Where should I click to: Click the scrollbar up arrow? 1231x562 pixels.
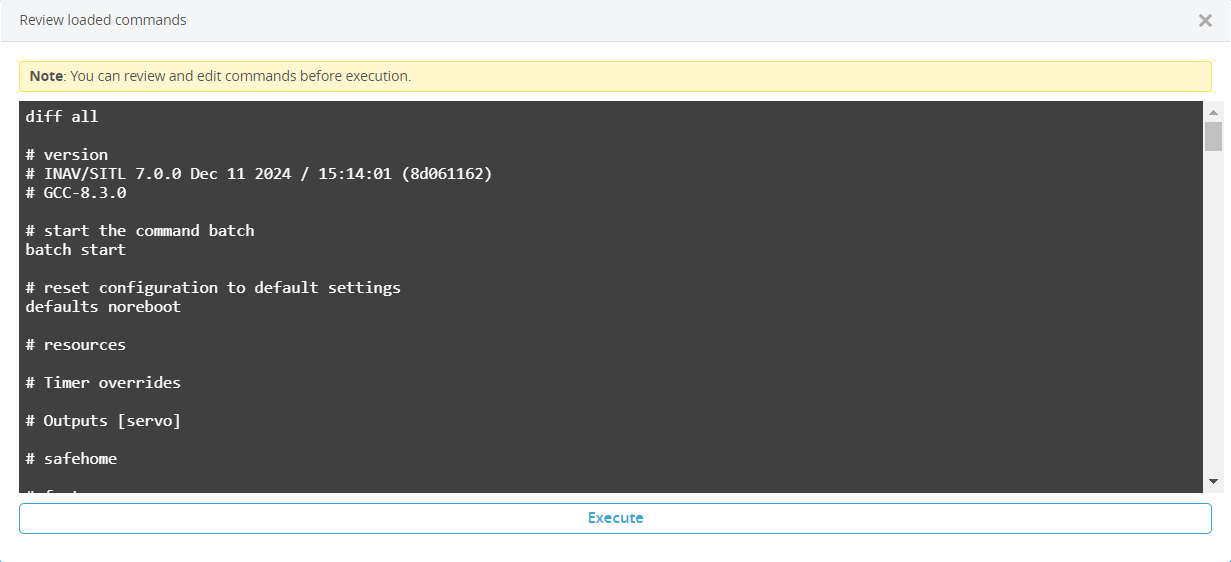[x=1213, y=111]
